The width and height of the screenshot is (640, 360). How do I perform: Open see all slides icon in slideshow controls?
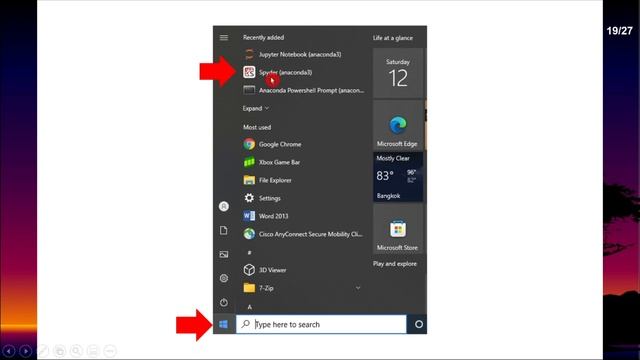[x=60, y=351]
